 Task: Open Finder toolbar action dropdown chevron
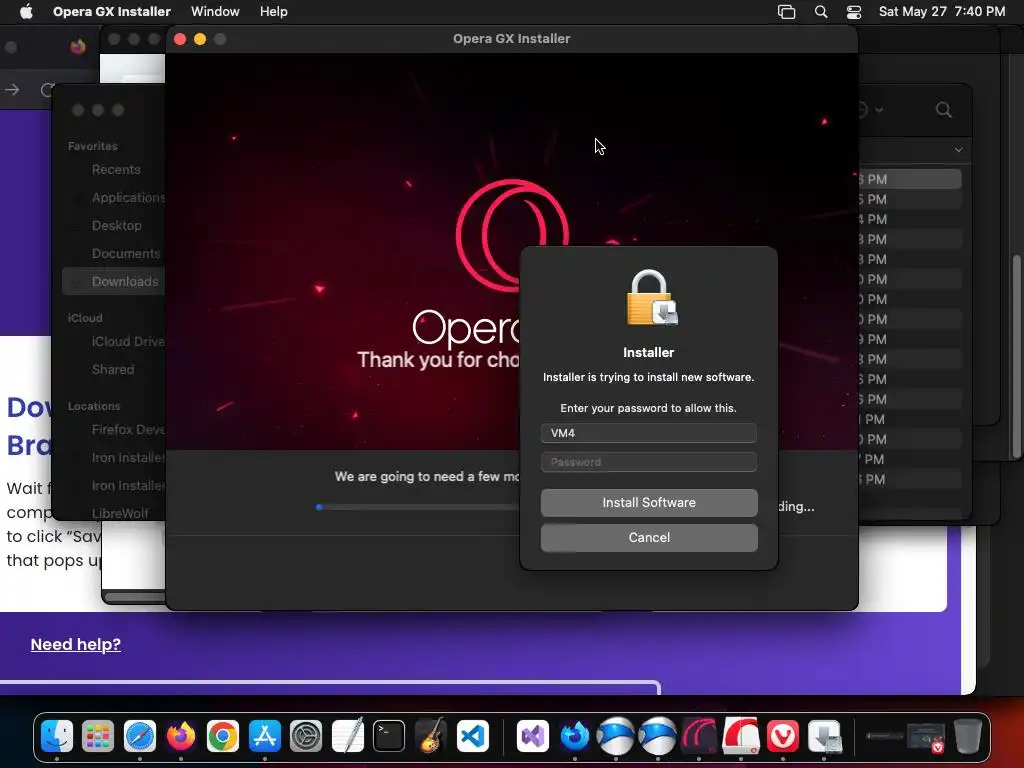click(x=879, y=110)
